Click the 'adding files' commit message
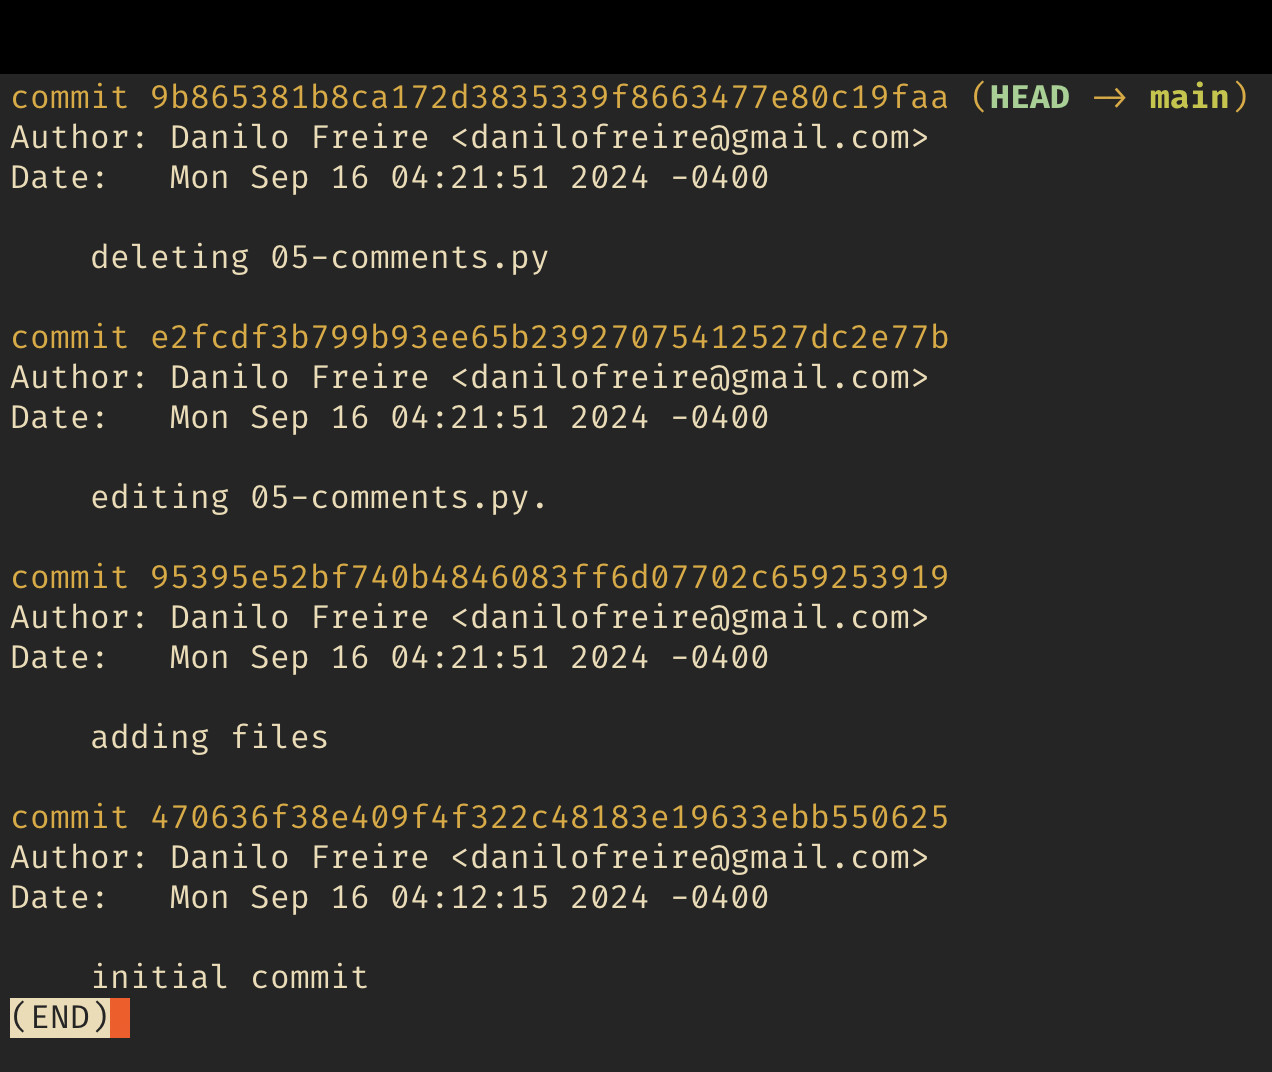Viewport: 1272px width, 1072px height. (209, 738)
